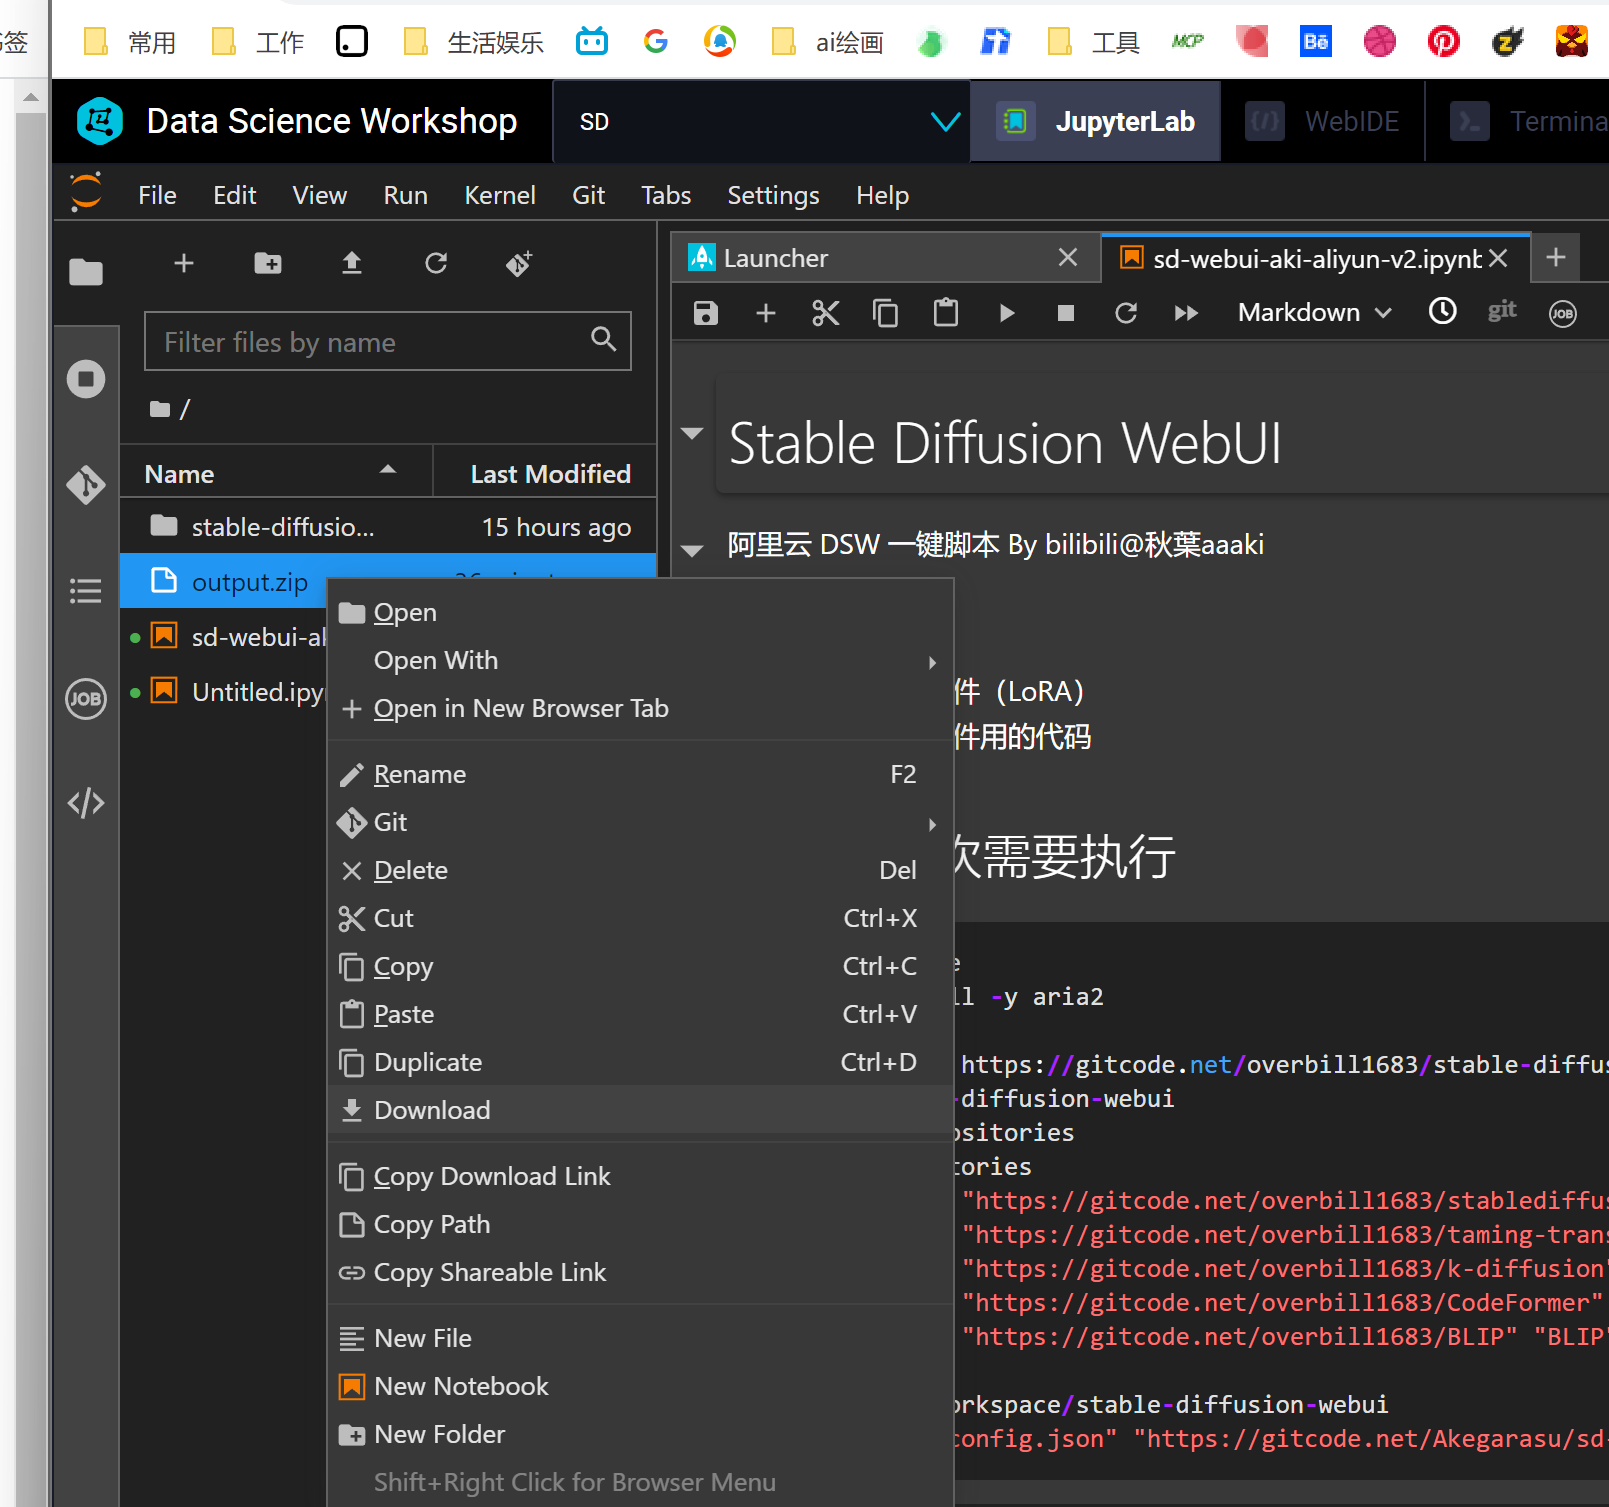The width and height of the screenshot is (1609, 1507).
Task: Open the JOB sidebar panel icon
Action: tap(86, 698)
